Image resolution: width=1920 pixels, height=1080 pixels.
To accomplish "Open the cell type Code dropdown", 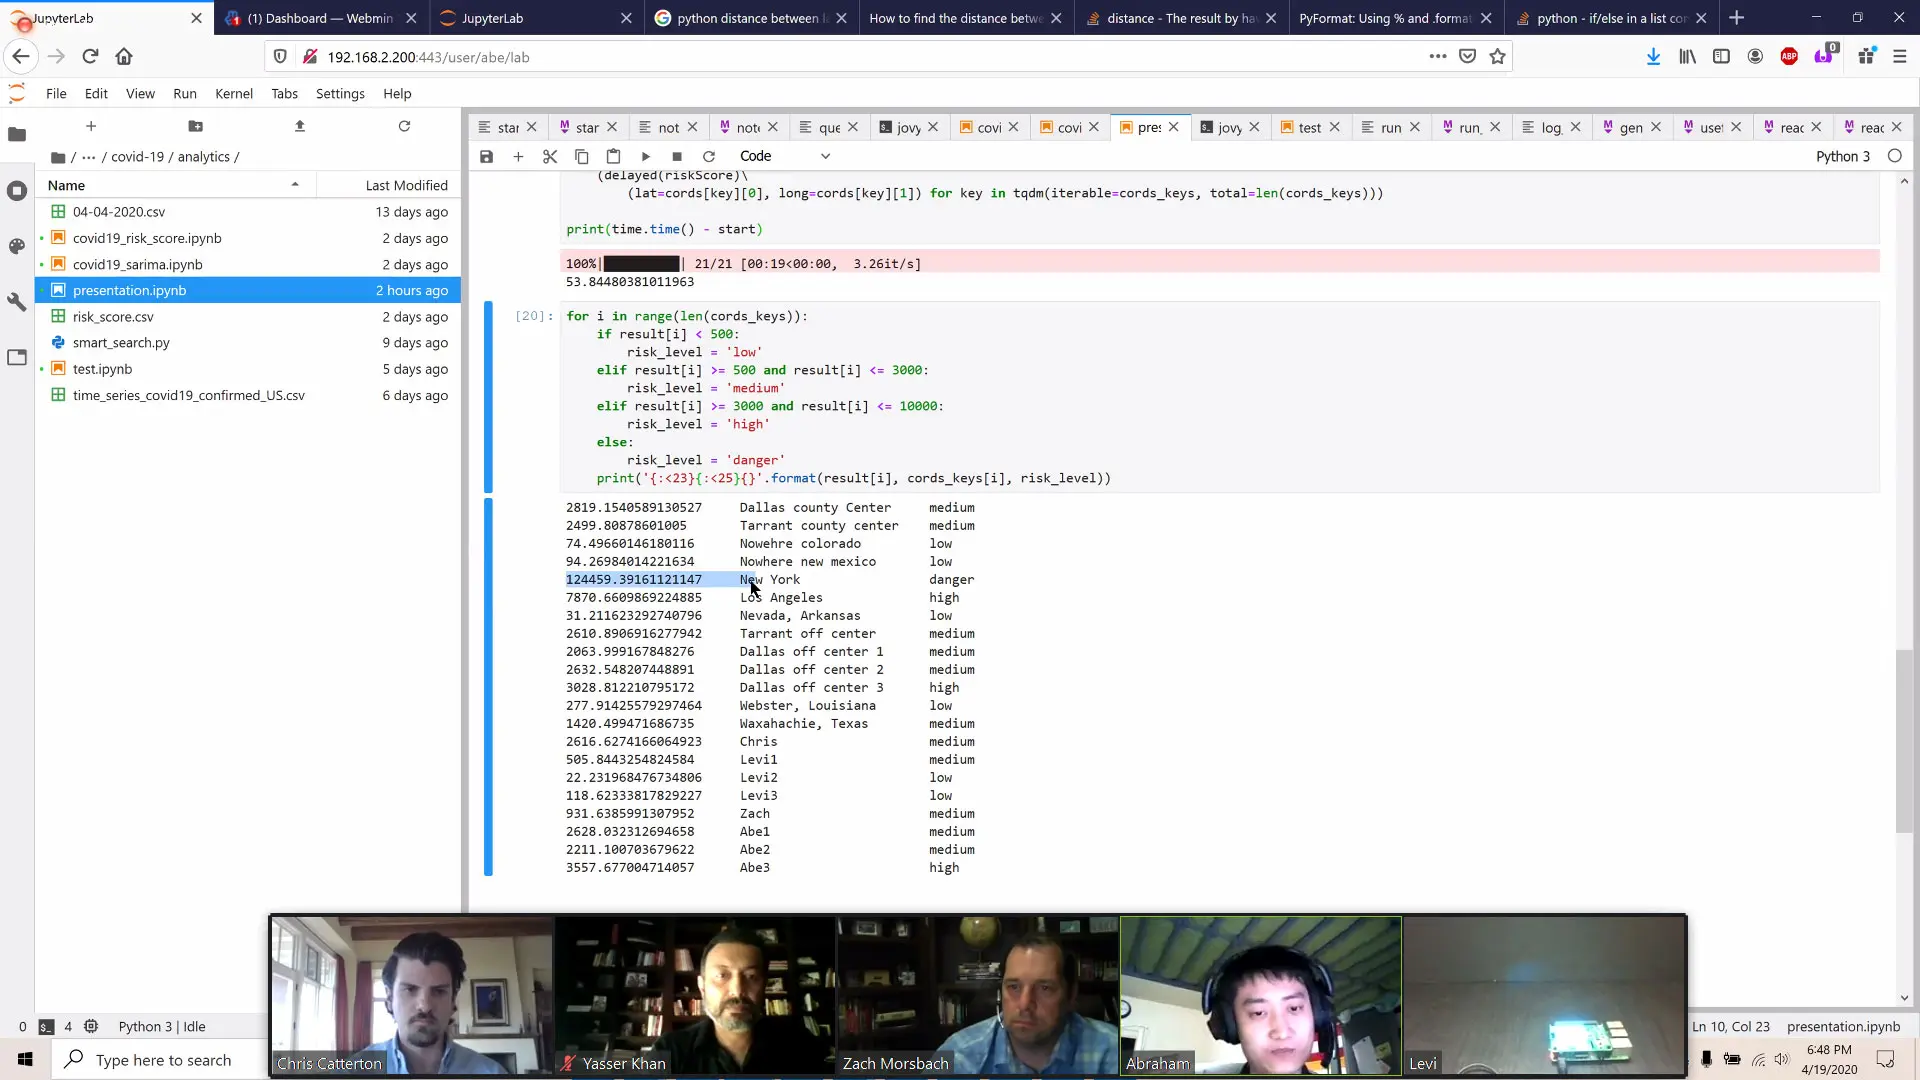I will tap(785, 156).
